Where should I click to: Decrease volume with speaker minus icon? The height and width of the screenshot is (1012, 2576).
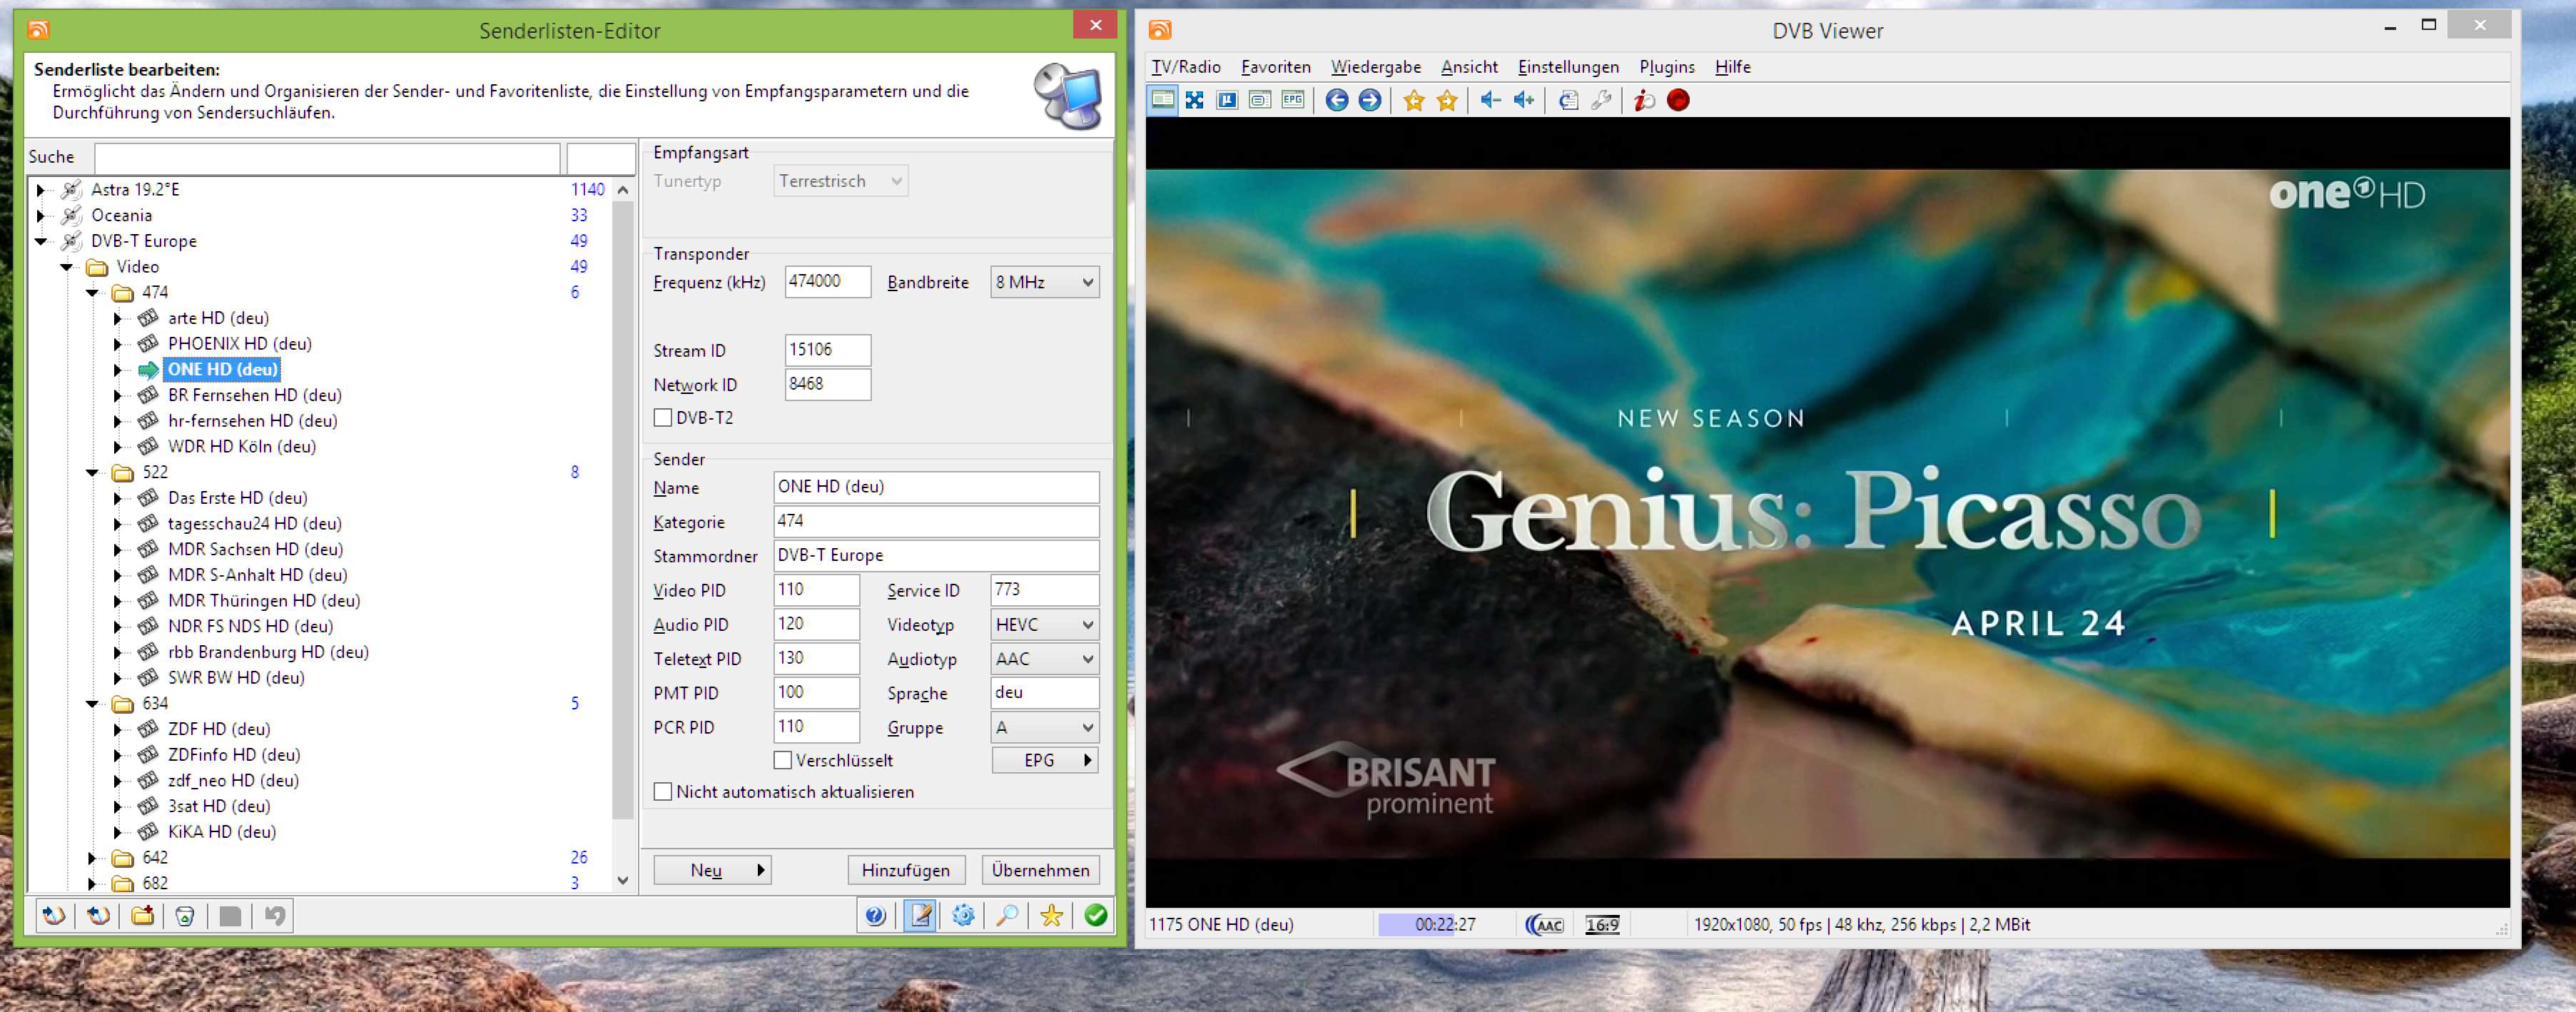(1491, 100)
